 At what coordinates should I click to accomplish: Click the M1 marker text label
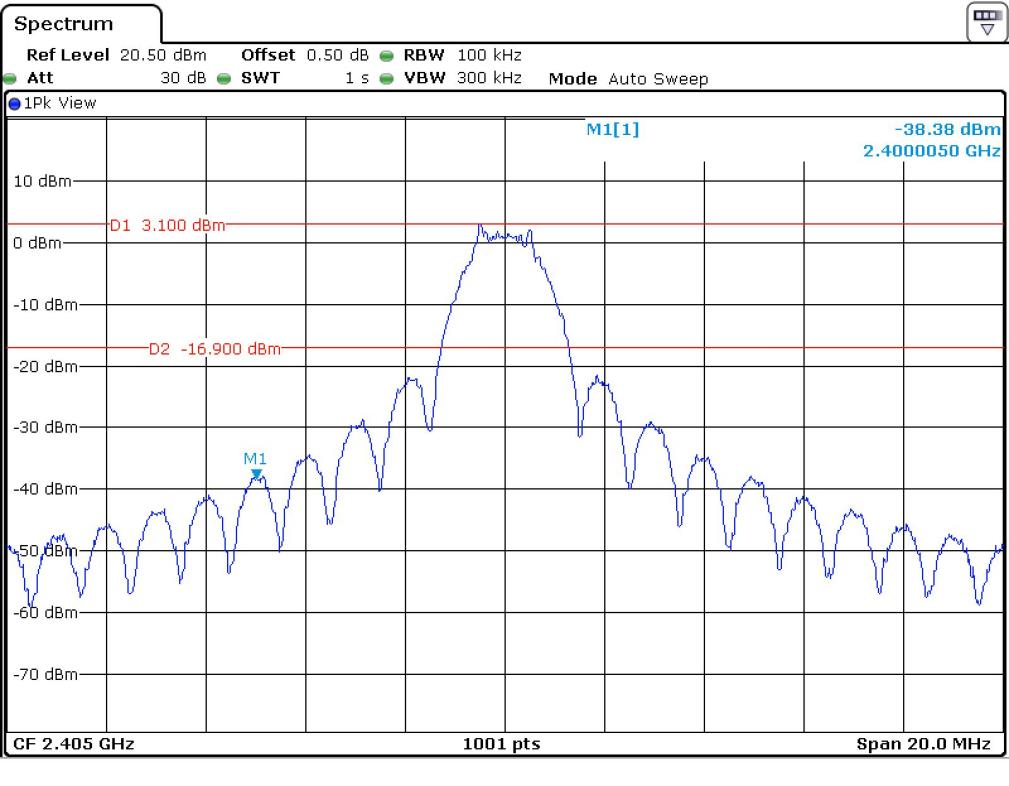click(255, 458)
